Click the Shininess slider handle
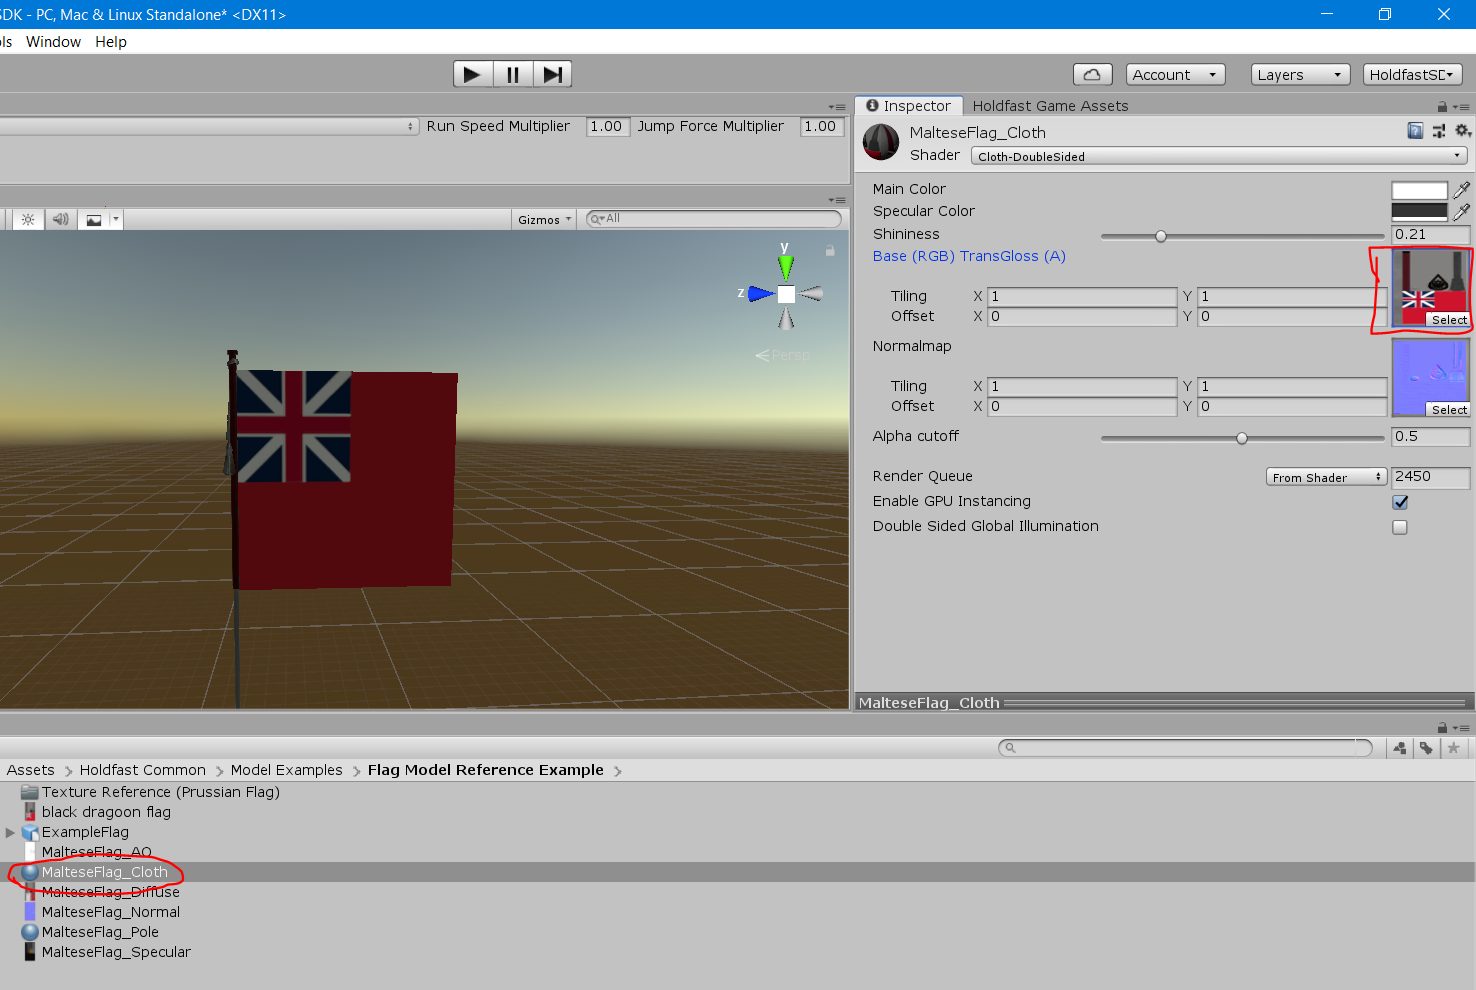Screen dimensions: 1476x990 1161,237
